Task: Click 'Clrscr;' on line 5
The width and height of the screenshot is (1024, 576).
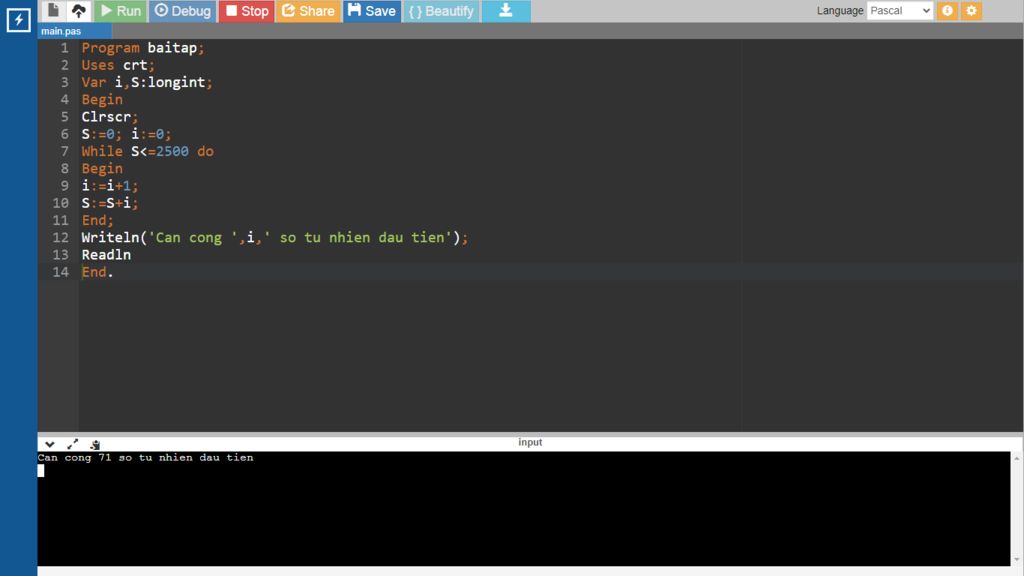Action: click(x=110, y=117)
